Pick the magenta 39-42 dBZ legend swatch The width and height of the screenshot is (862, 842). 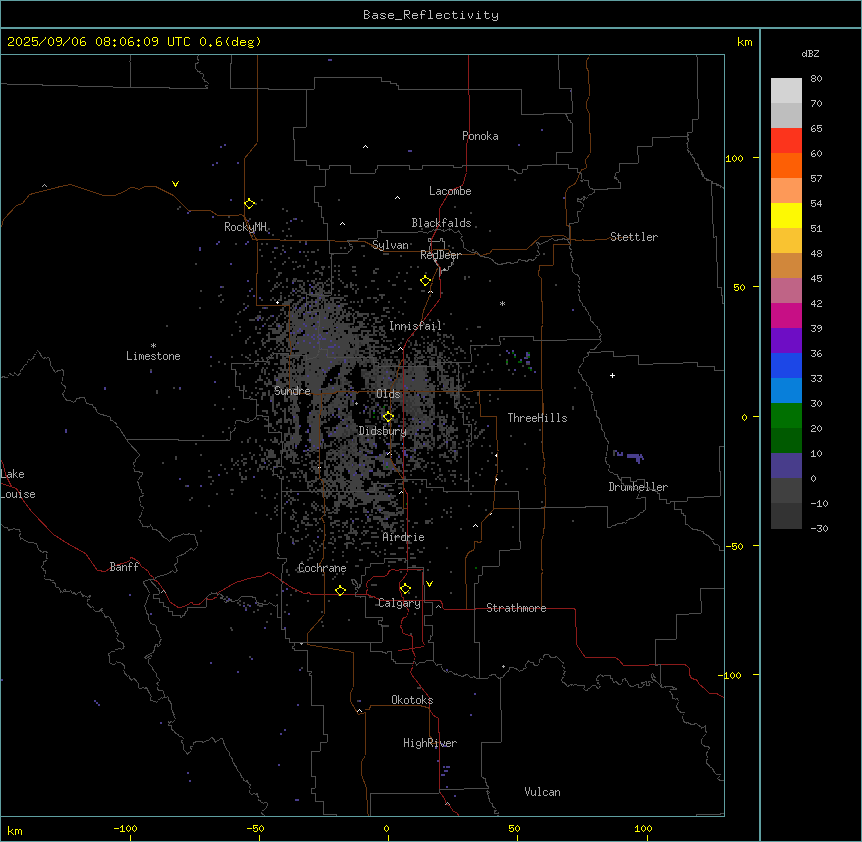(786, 315)
